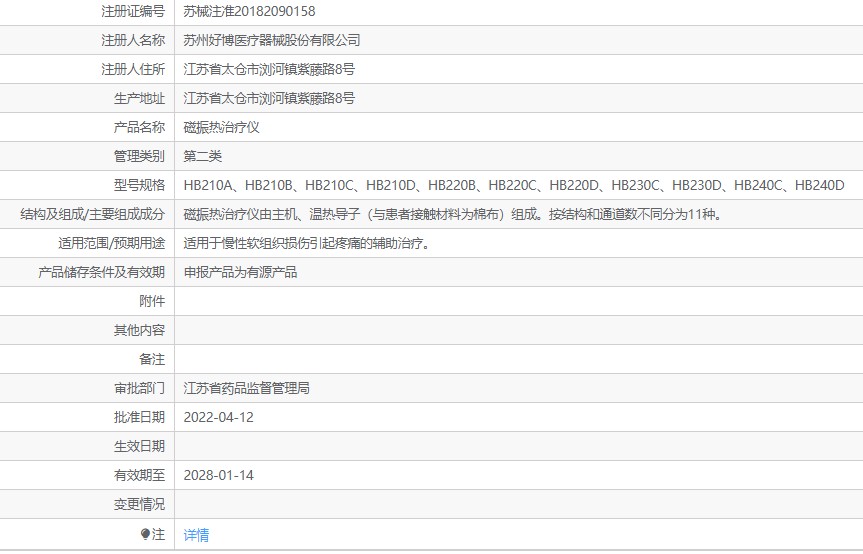863x554 pixels.
Task: Click the 产品名称 label
Action: point(139,128)
